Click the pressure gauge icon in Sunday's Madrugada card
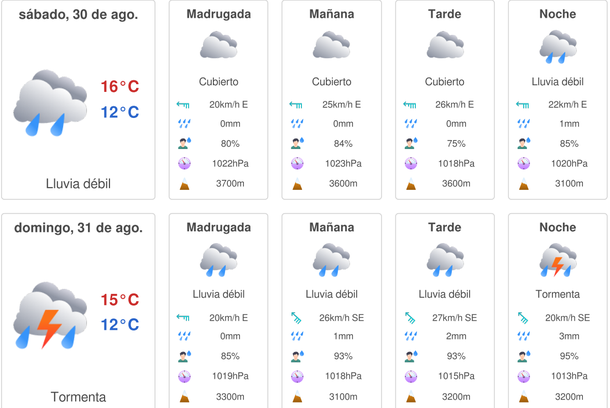Viewport: 610px width, 408px height. tap(184, 376)
